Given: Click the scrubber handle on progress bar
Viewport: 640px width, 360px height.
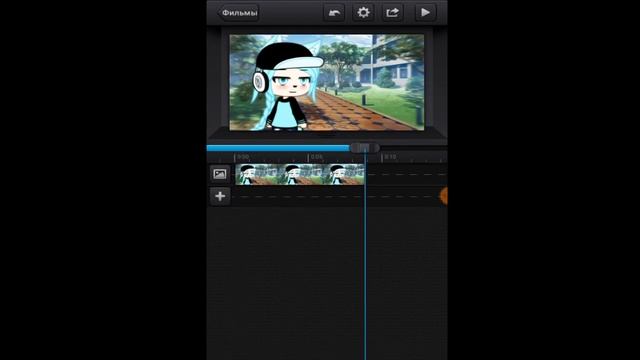Looking at the screenshot, I should [364, 148].
